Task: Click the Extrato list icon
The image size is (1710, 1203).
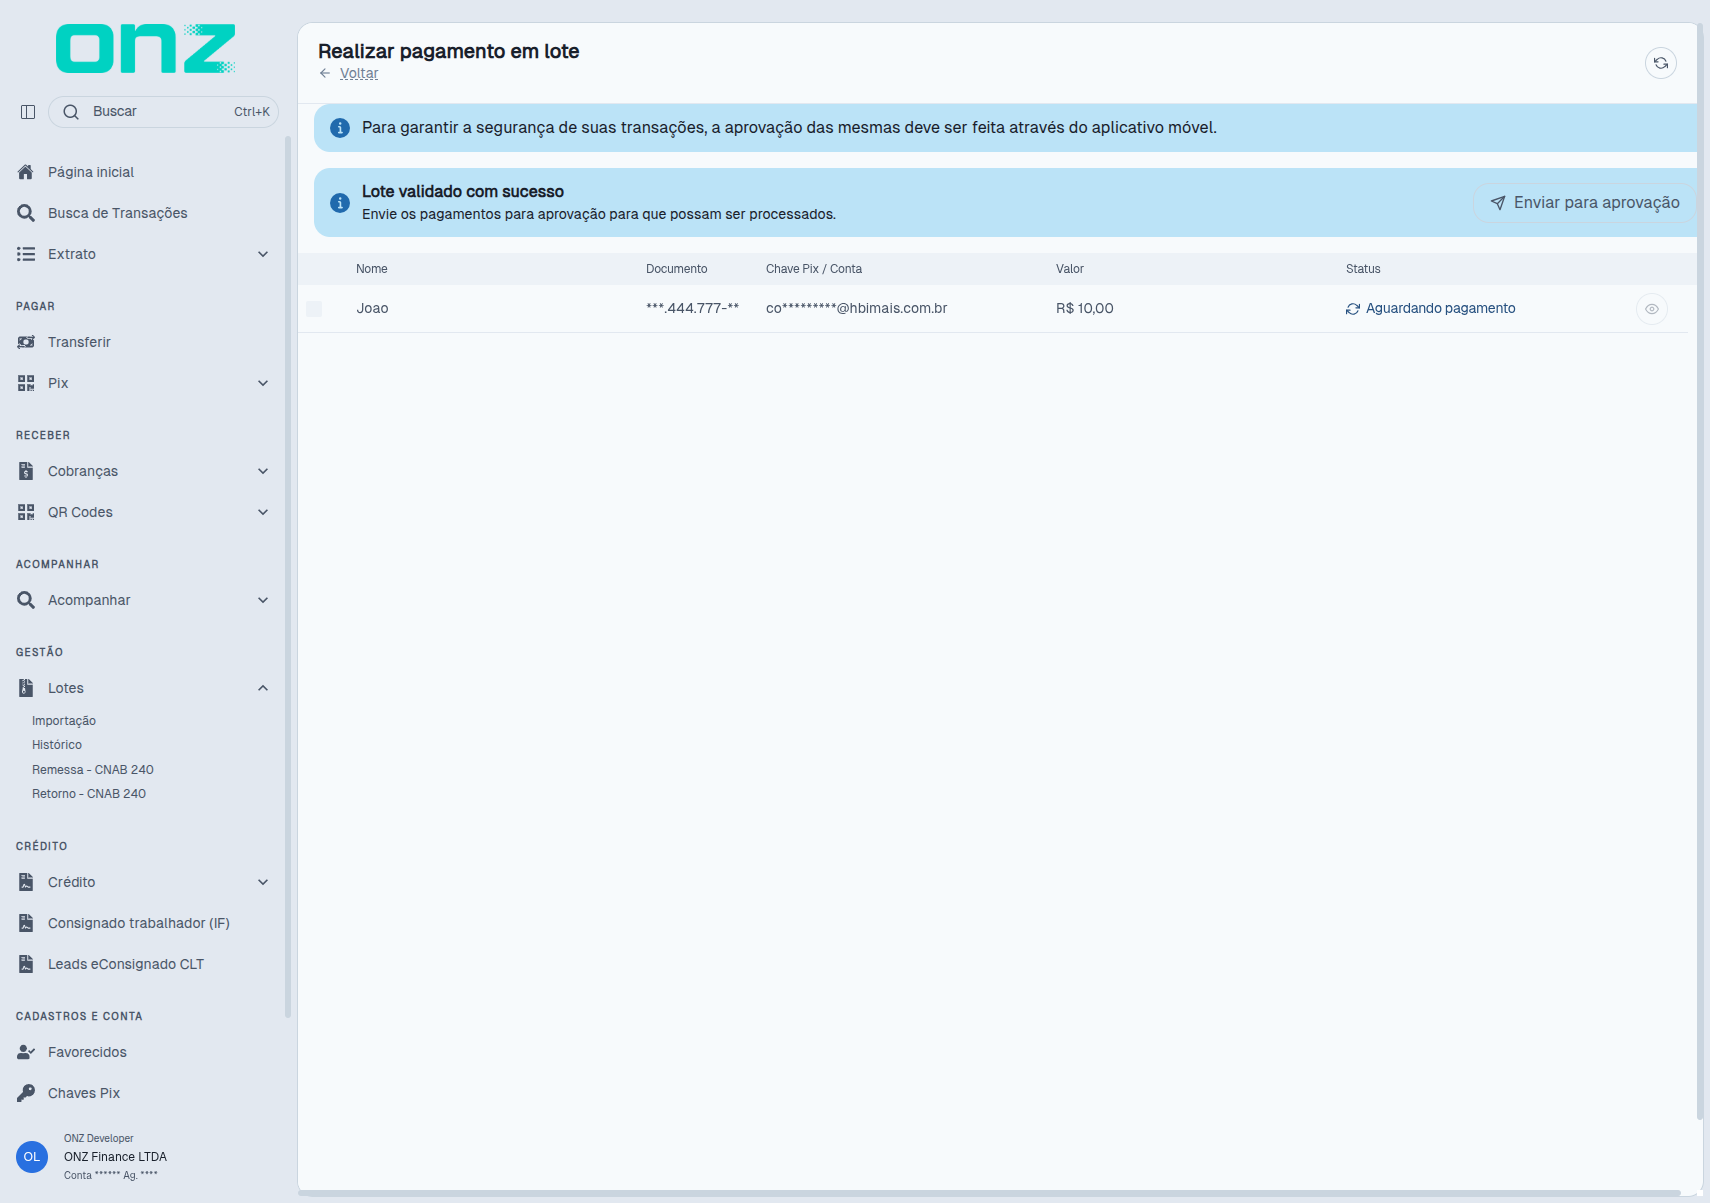Action: (26, 254)
